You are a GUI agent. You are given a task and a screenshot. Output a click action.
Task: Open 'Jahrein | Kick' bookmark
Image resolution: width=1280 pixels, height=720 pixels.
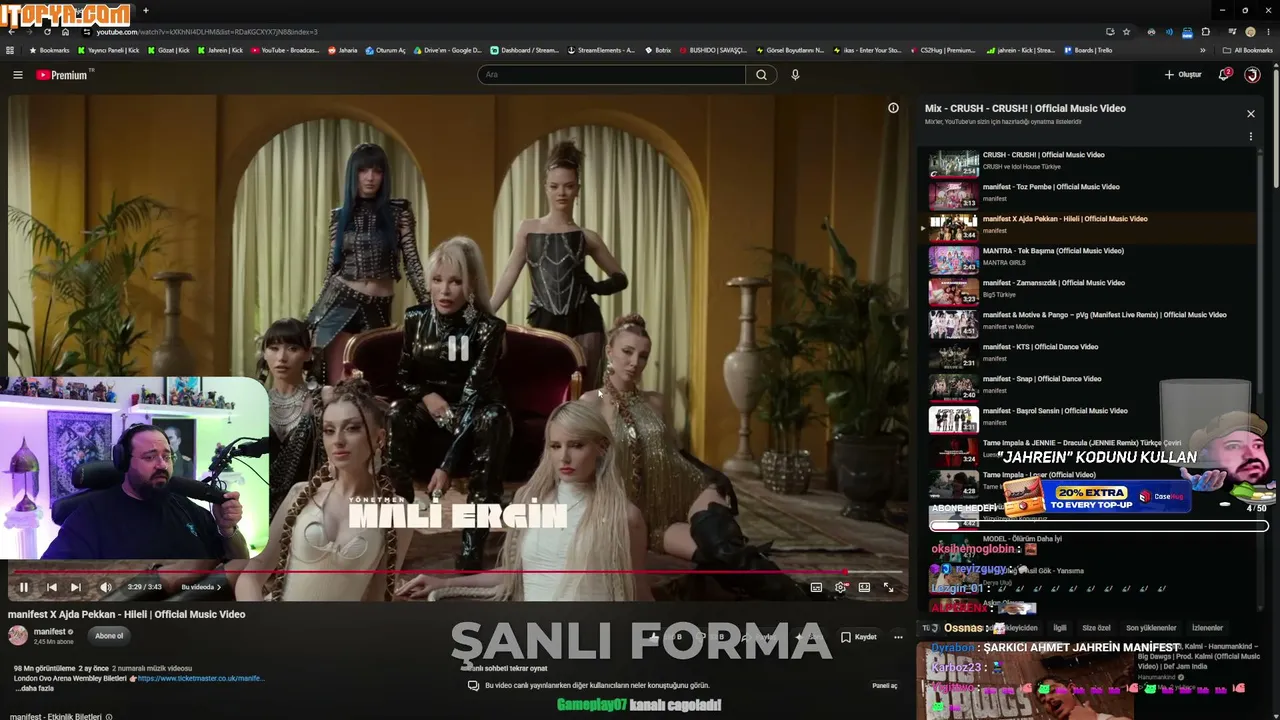(220, 50)
